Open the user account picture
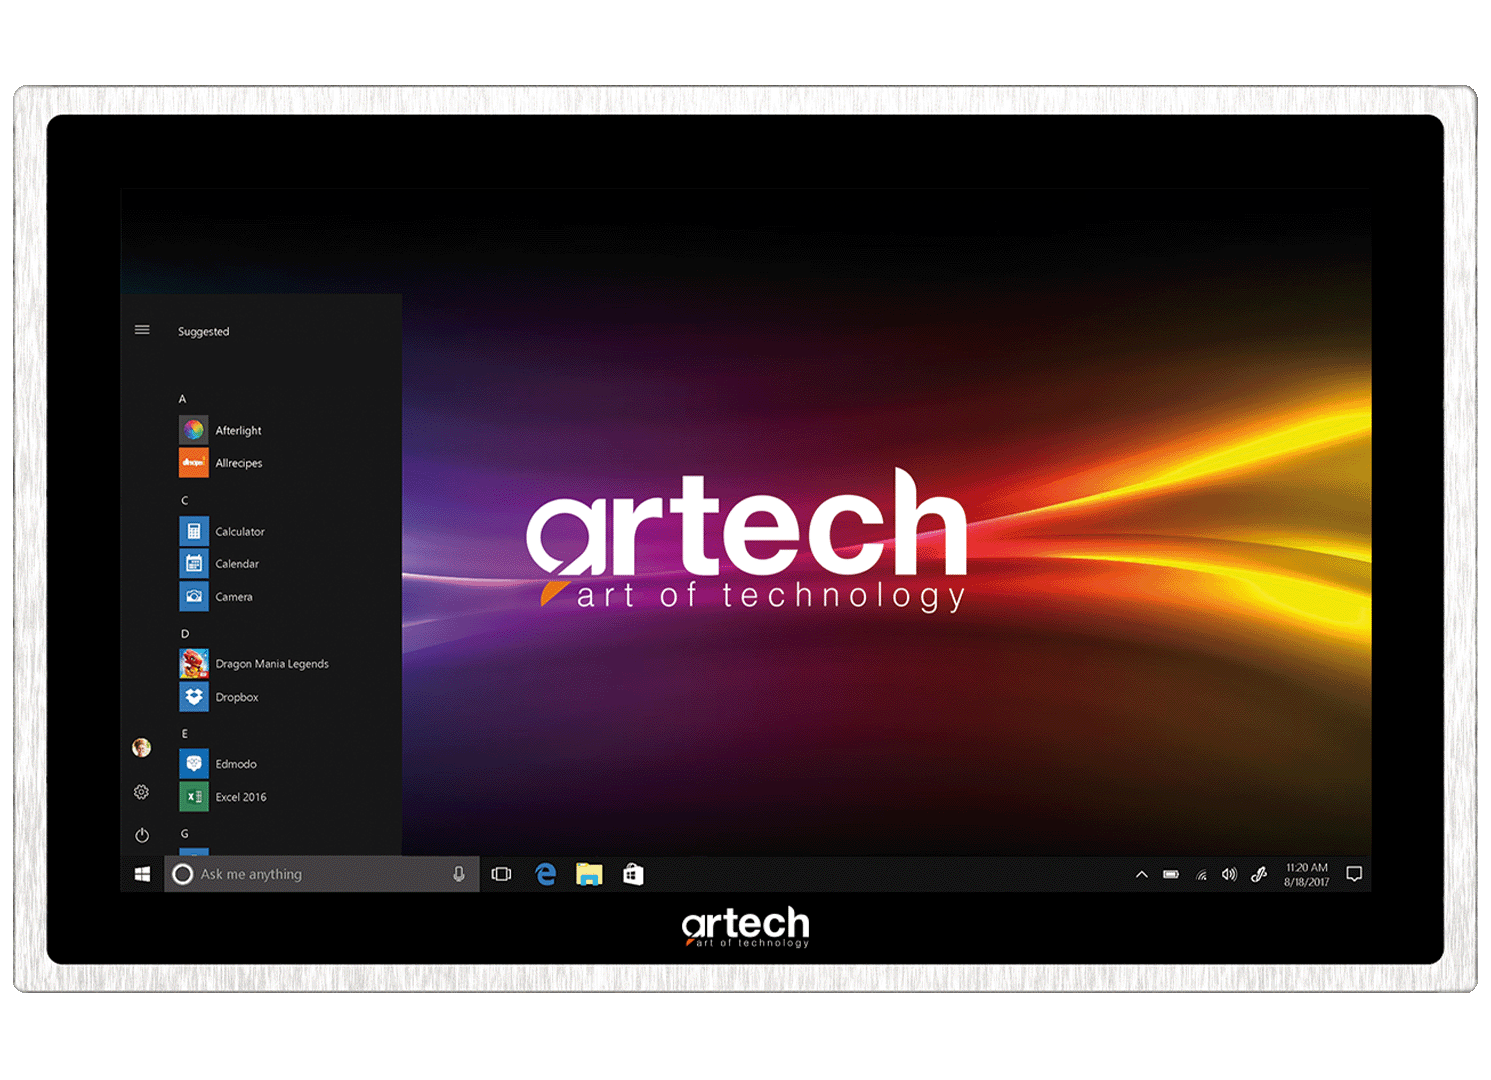This screenshot has height=1080, width=1491. (142, 748)
